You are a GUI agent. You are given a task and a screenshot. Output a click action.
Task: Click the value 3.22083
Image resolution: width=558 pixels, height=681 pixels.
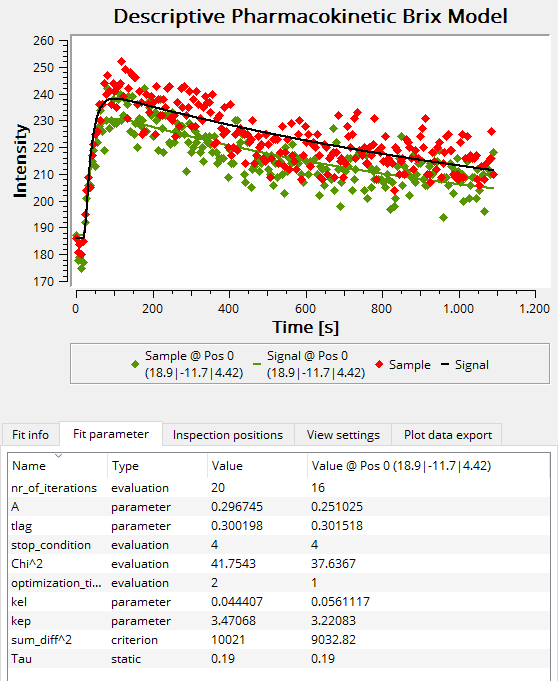pyautogui.click(x=333, y=621)
